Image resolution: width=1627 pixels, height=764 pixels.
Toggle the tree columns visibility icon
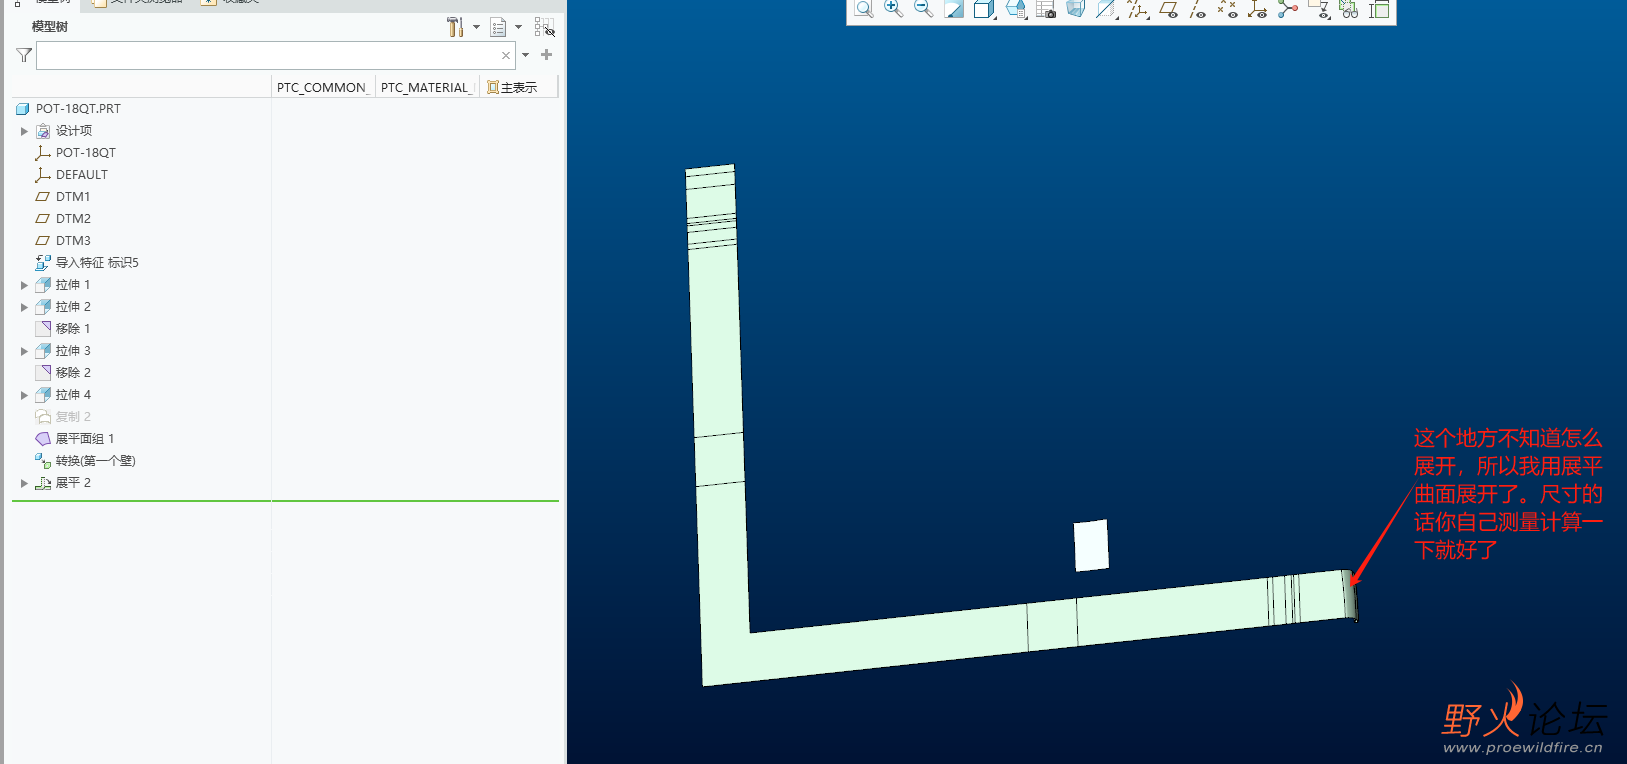pyautogui.click(x=544, y=27)
